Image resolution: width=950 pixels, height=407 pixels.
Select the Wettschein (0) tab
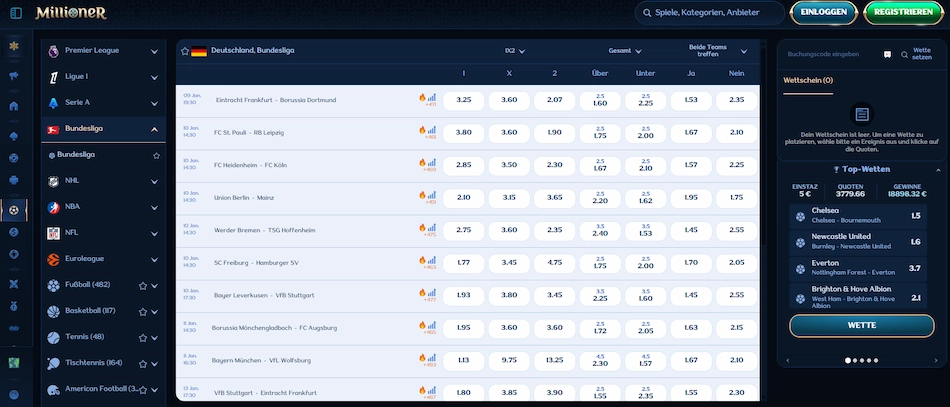click(x=808, y=81)
